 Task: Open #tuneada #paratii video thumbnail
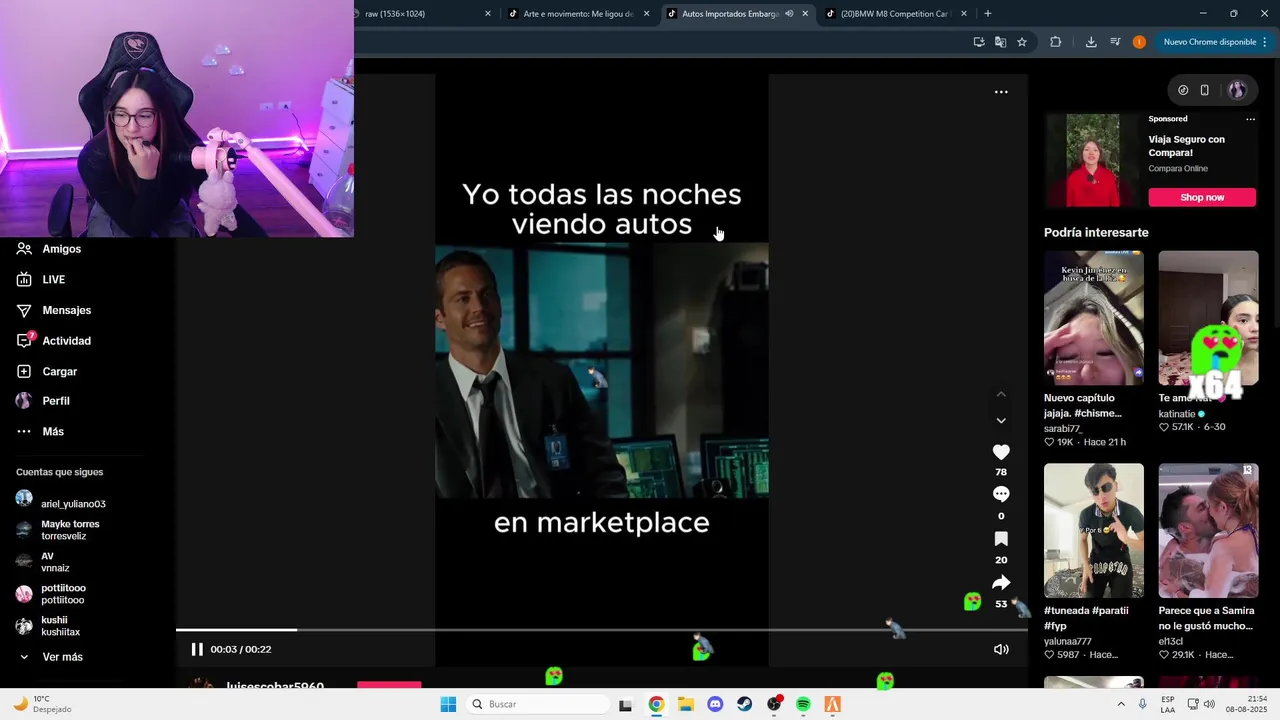tap(1094, 530)
